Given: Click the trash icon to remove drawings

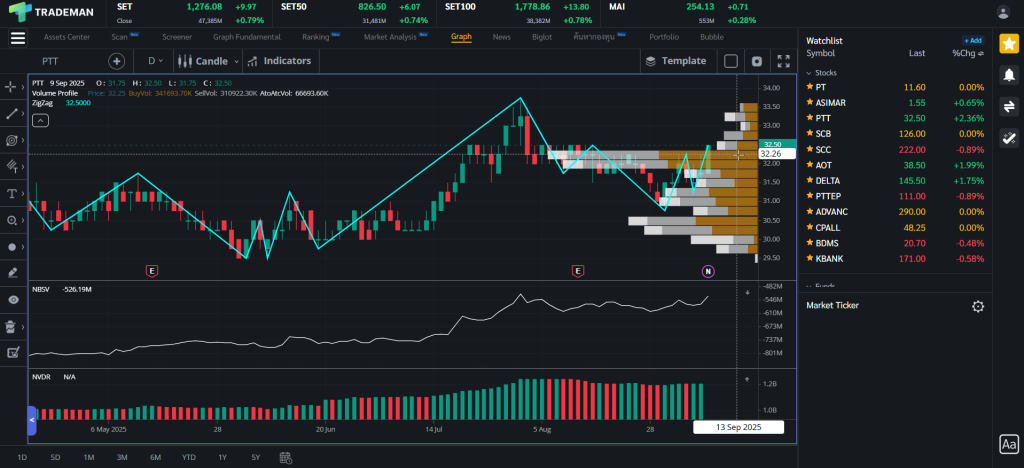Looking at the screenshot, I should point(13,326).
